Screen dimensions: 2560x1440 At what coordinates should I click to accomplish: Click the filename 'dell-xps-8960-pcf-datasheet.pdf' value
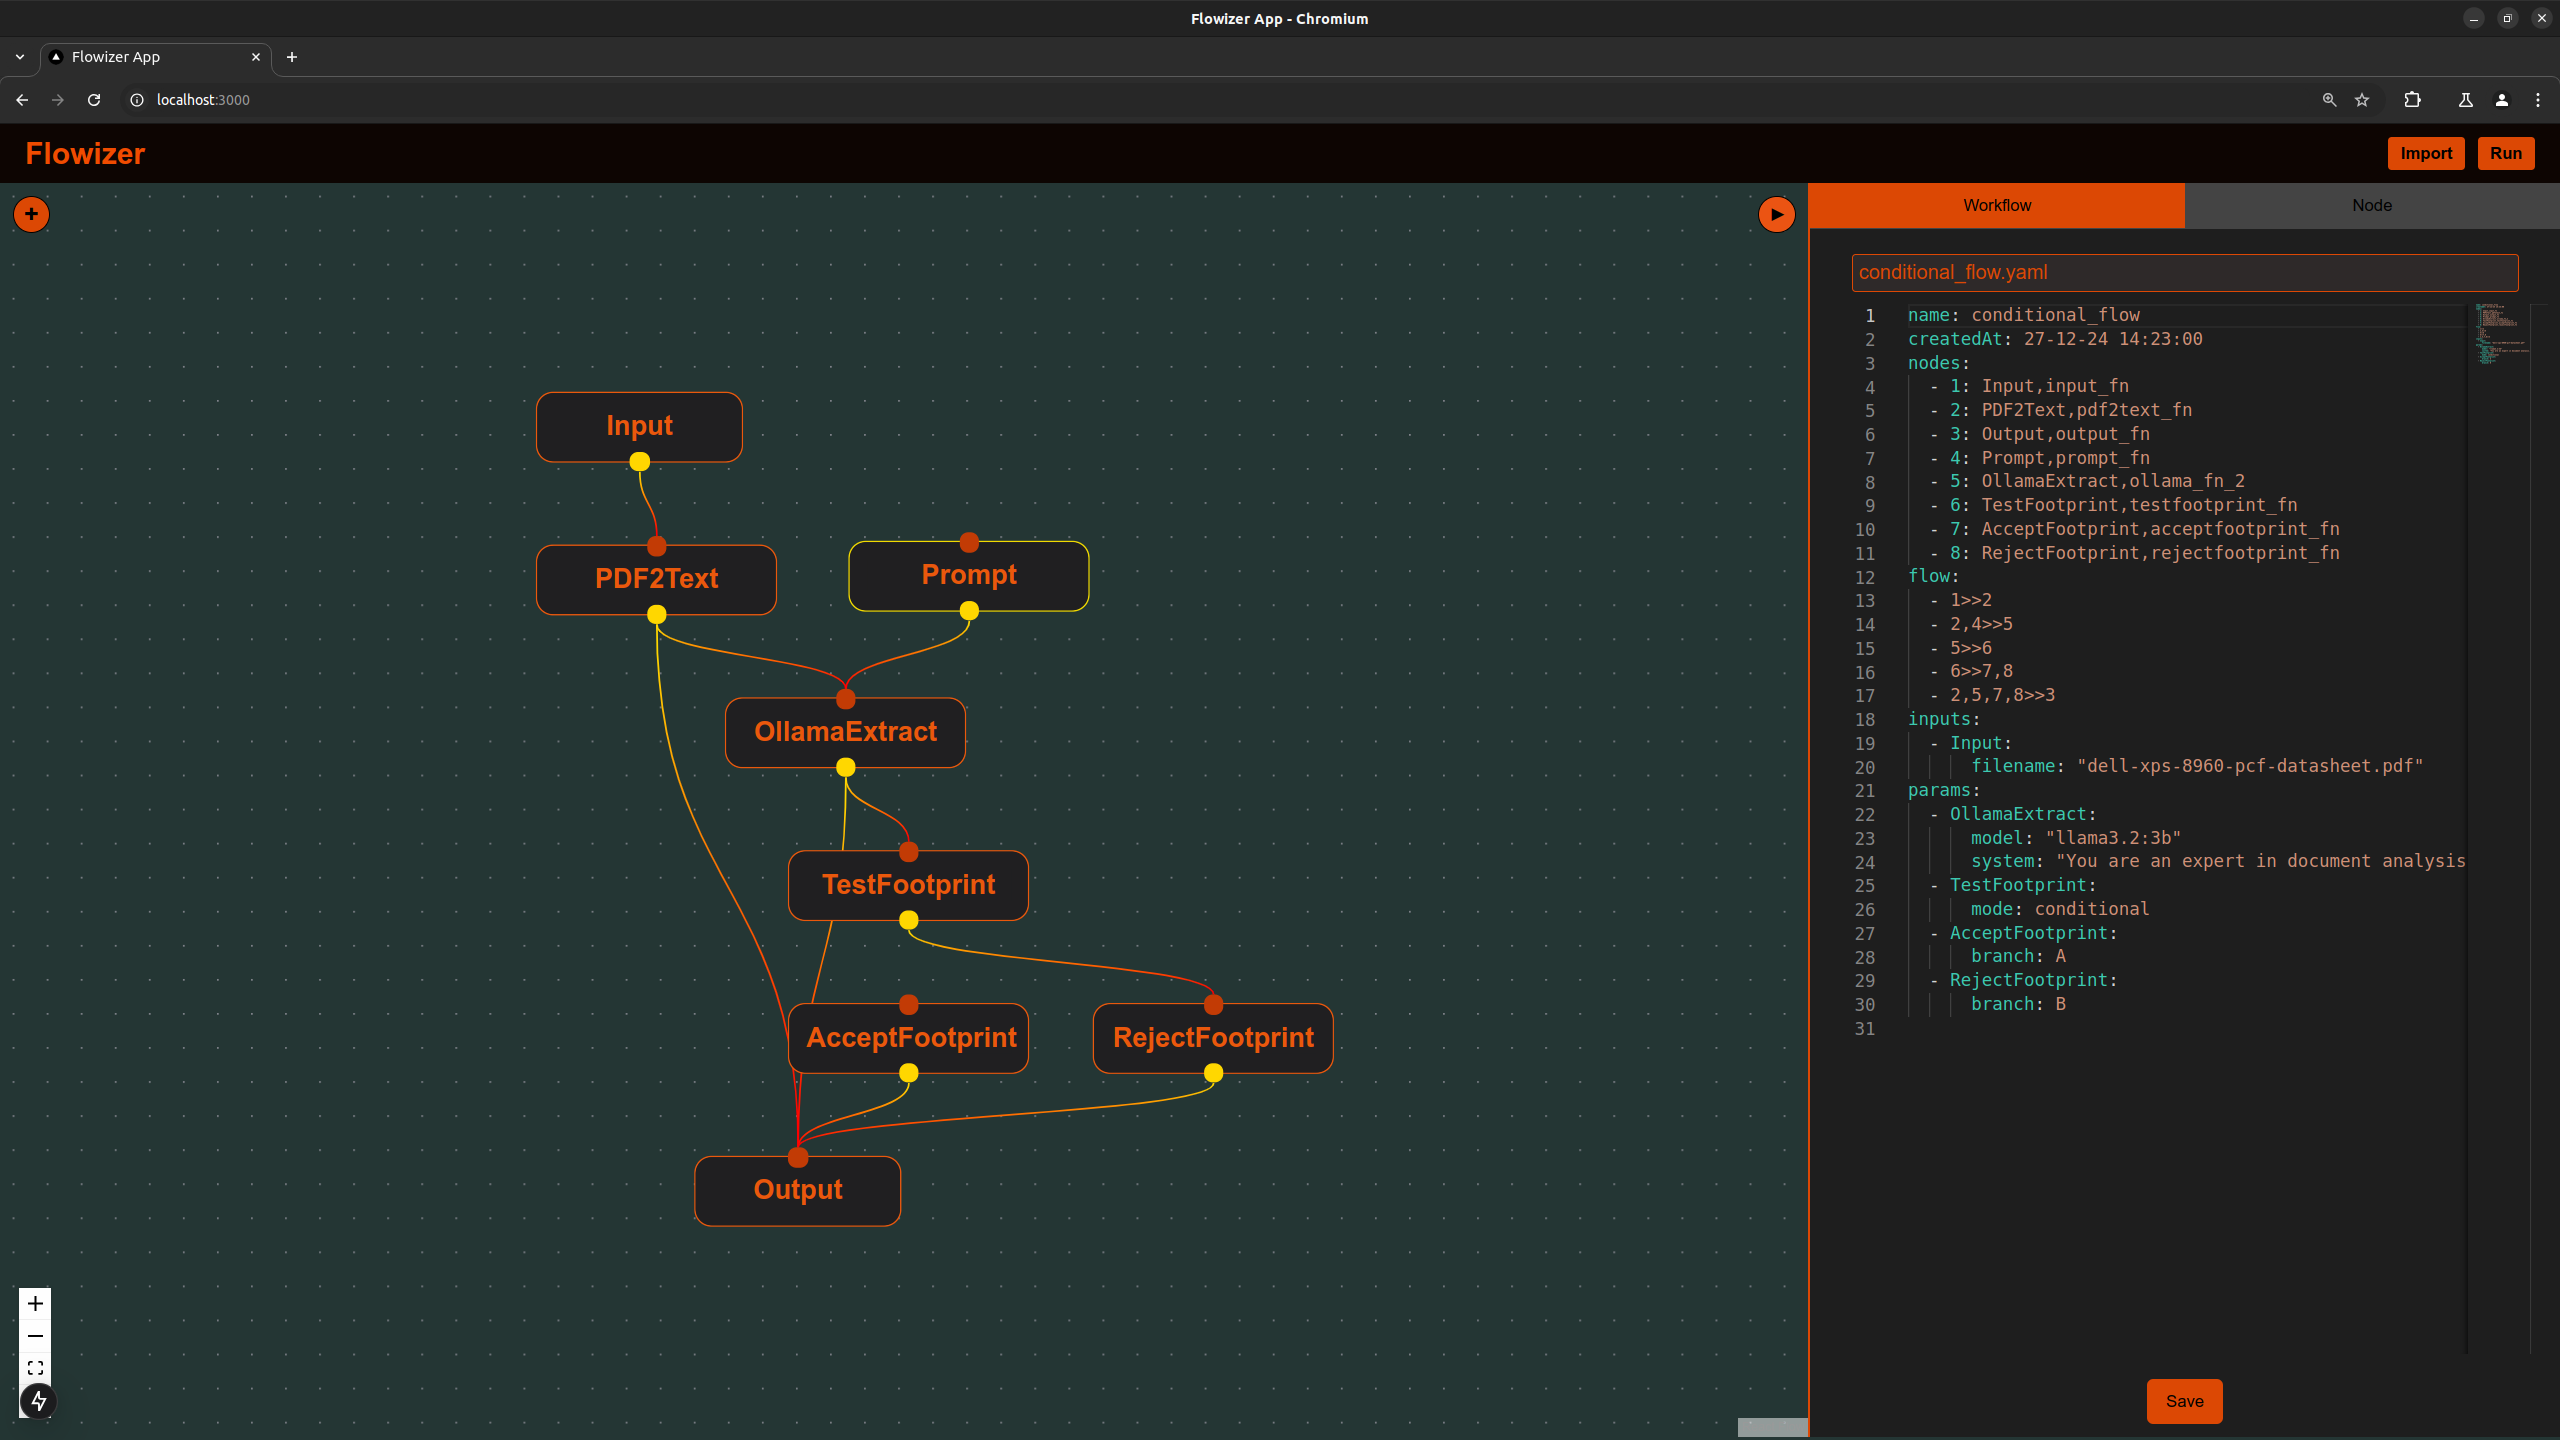click(2250, 766)
